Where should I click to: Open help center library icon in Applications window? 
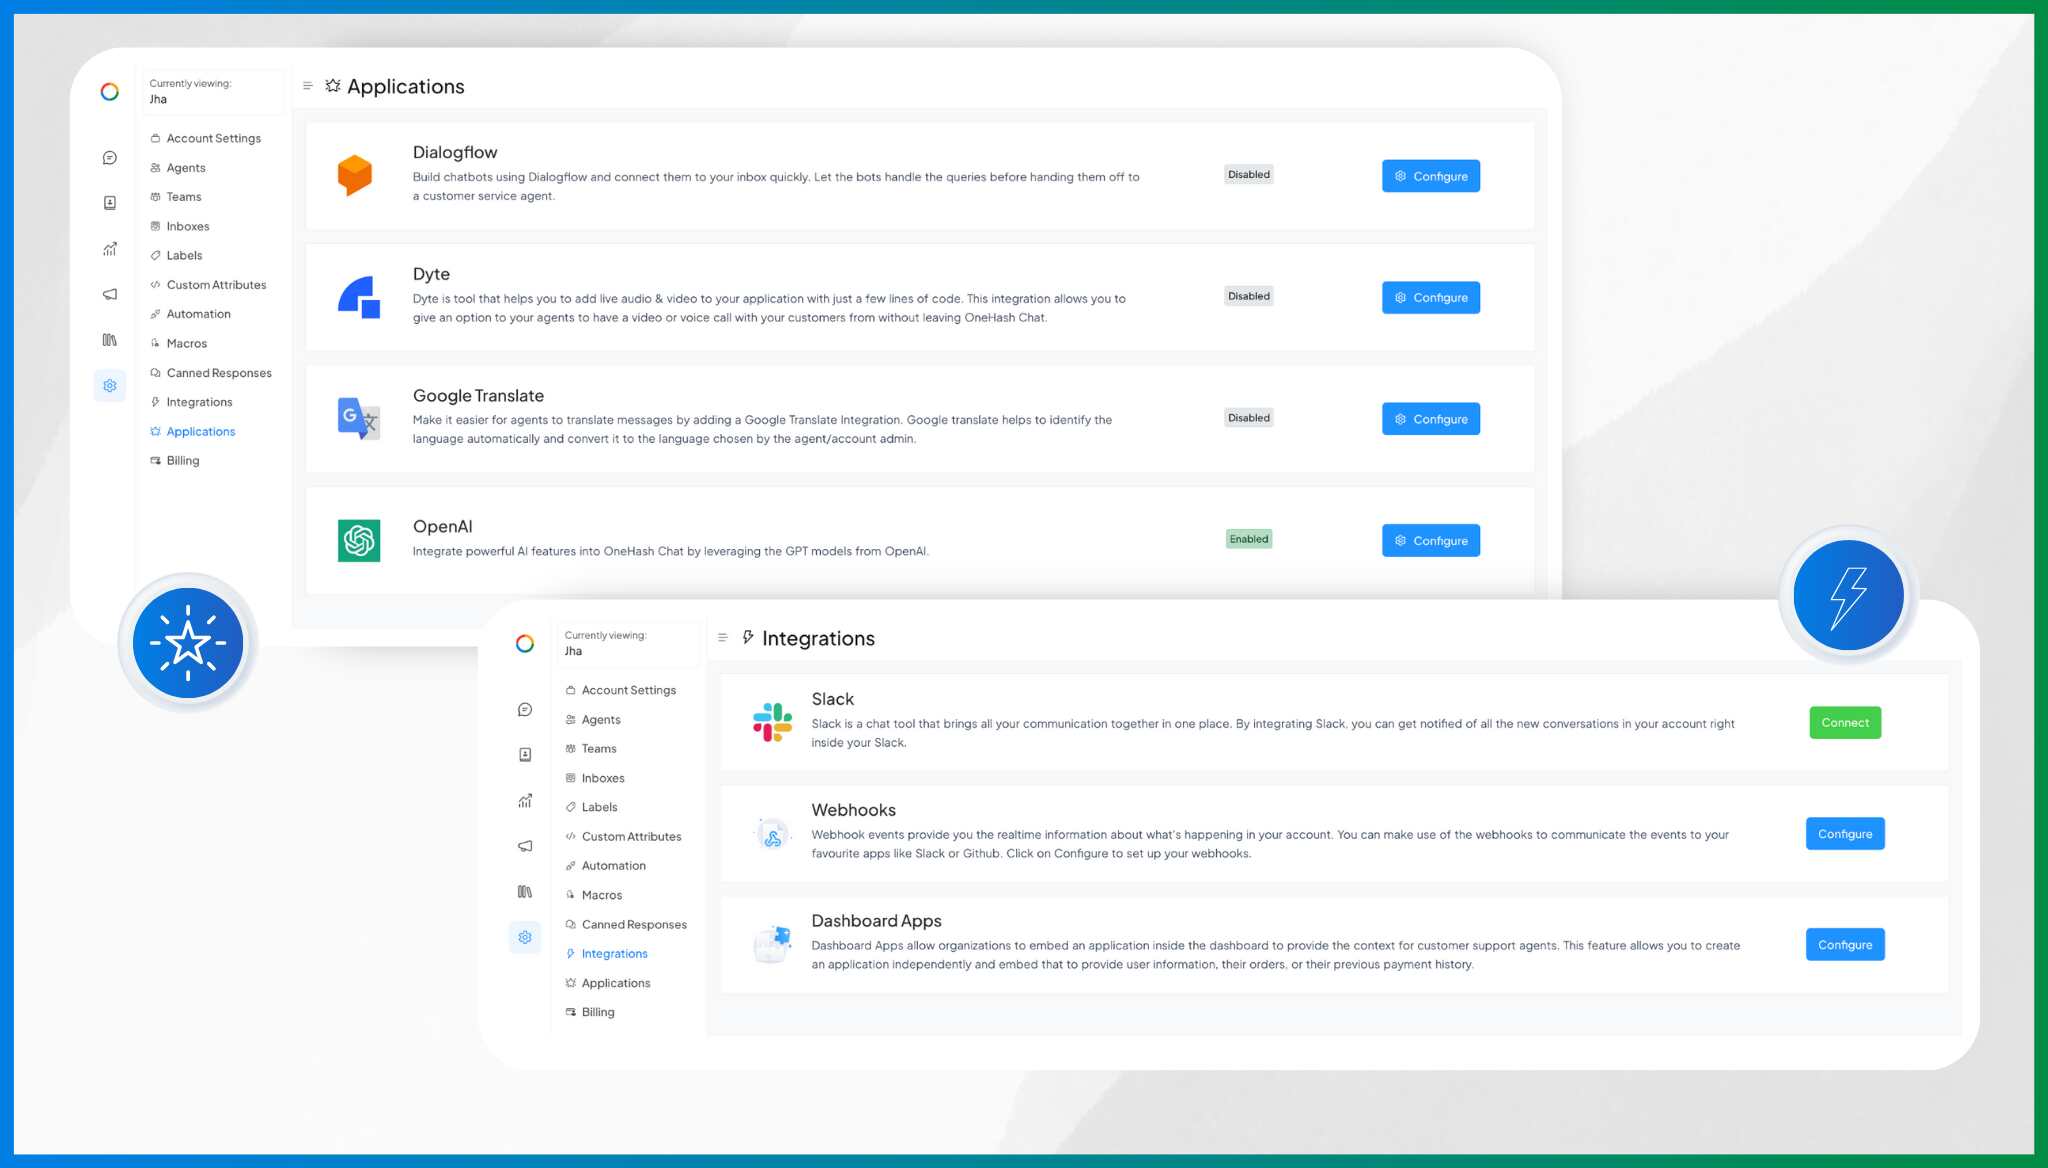click(110, 340)
